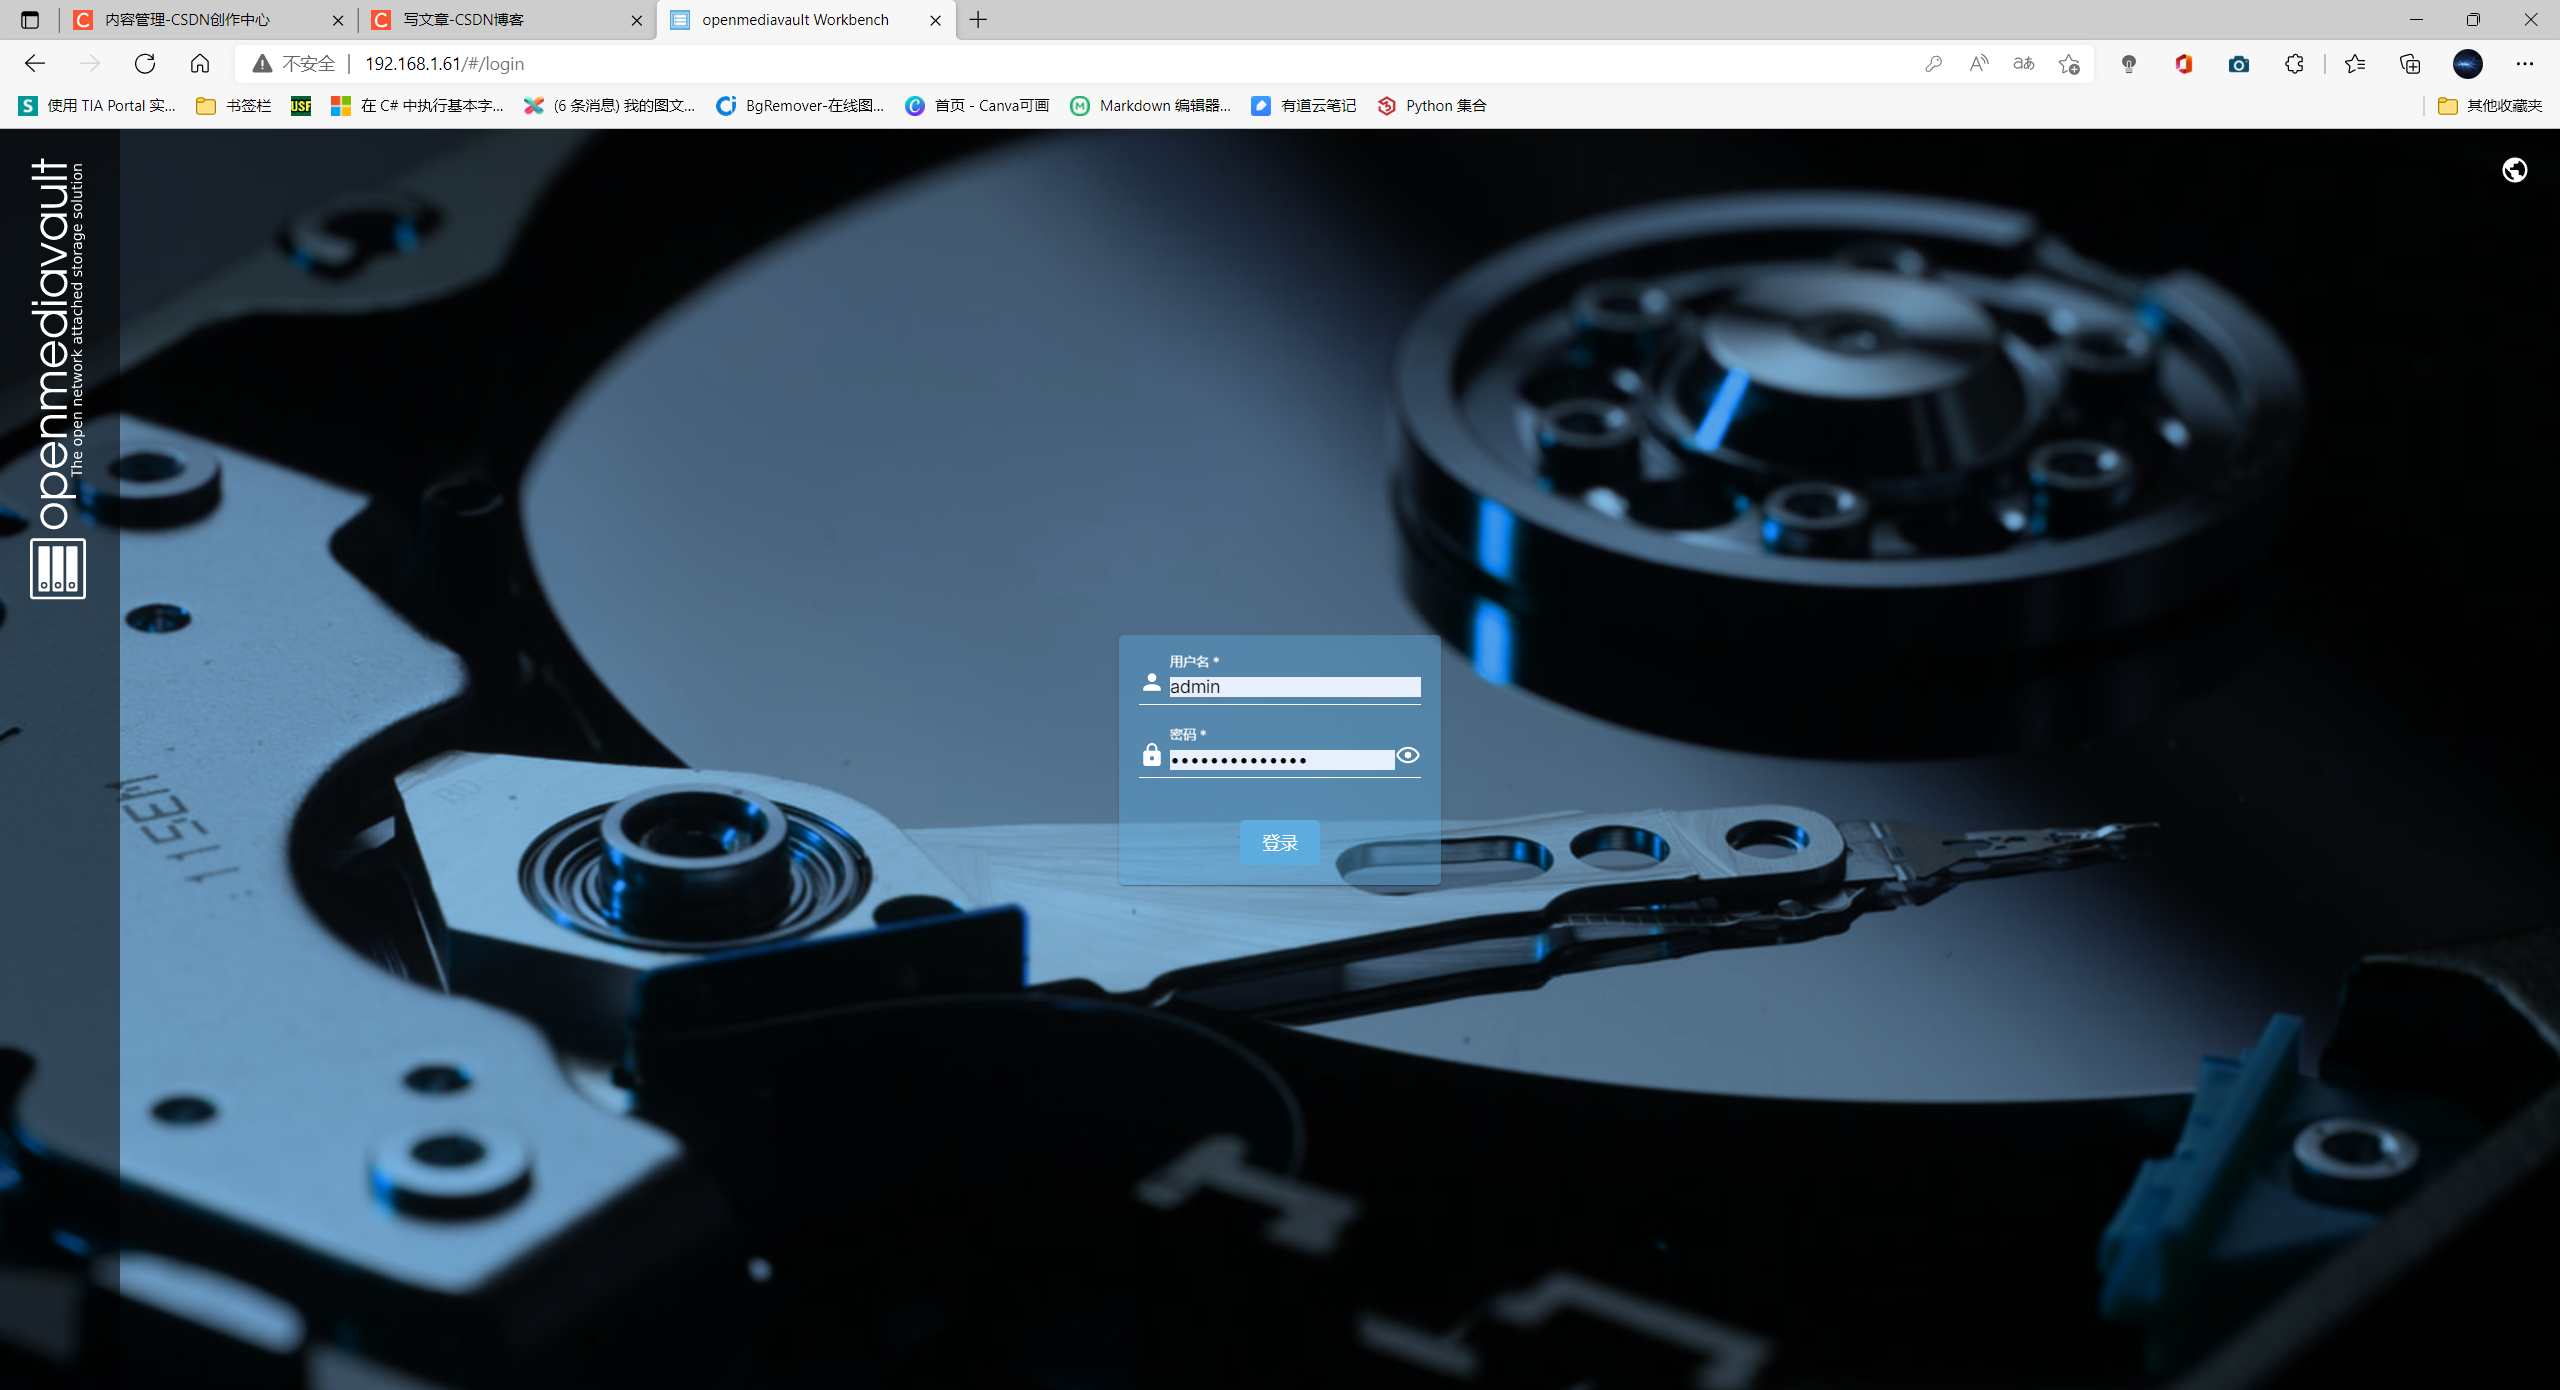
Task: Add the page to favorites via the star icon
Action: (x=2068, y=63)
